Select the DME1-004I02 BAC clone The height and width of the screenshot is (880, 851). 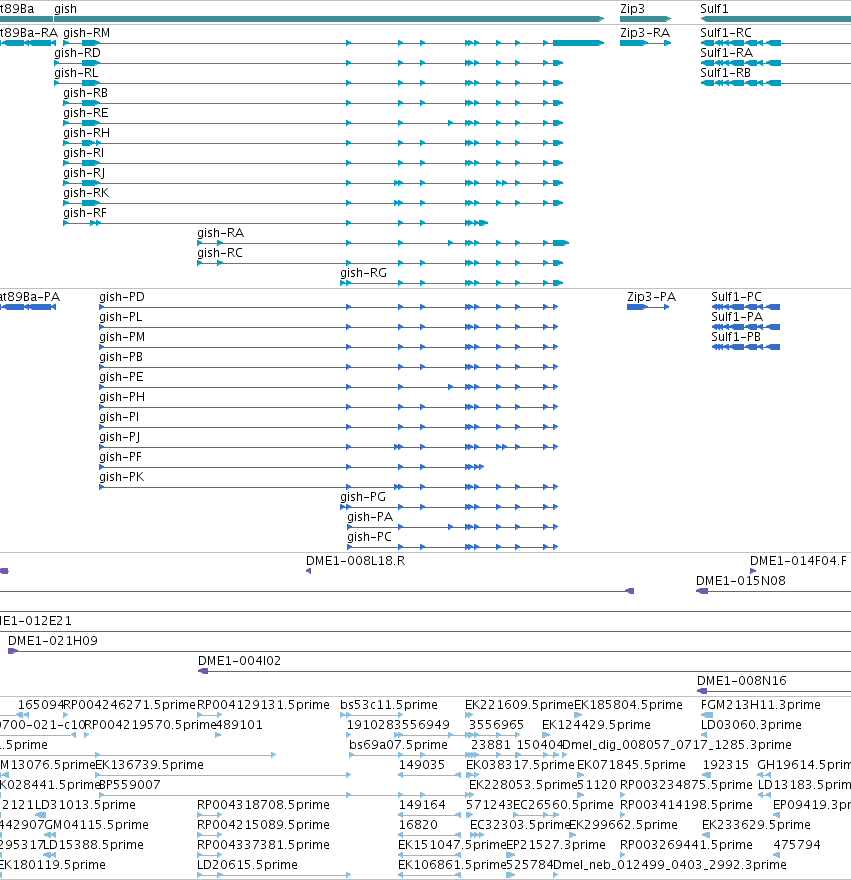240,661
